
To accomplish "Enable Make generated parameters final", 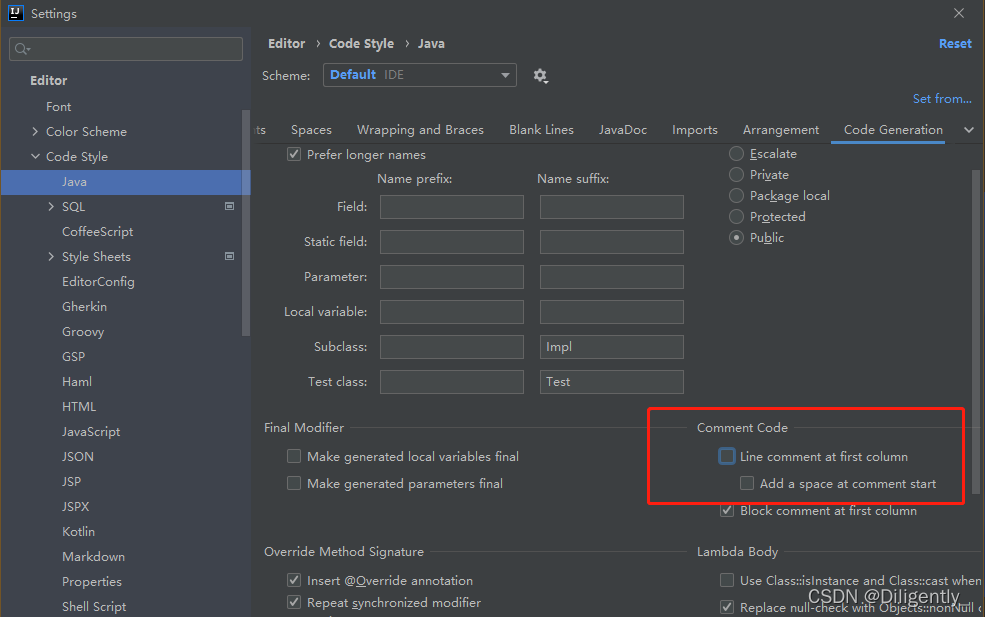I will [x=294, y=483].
